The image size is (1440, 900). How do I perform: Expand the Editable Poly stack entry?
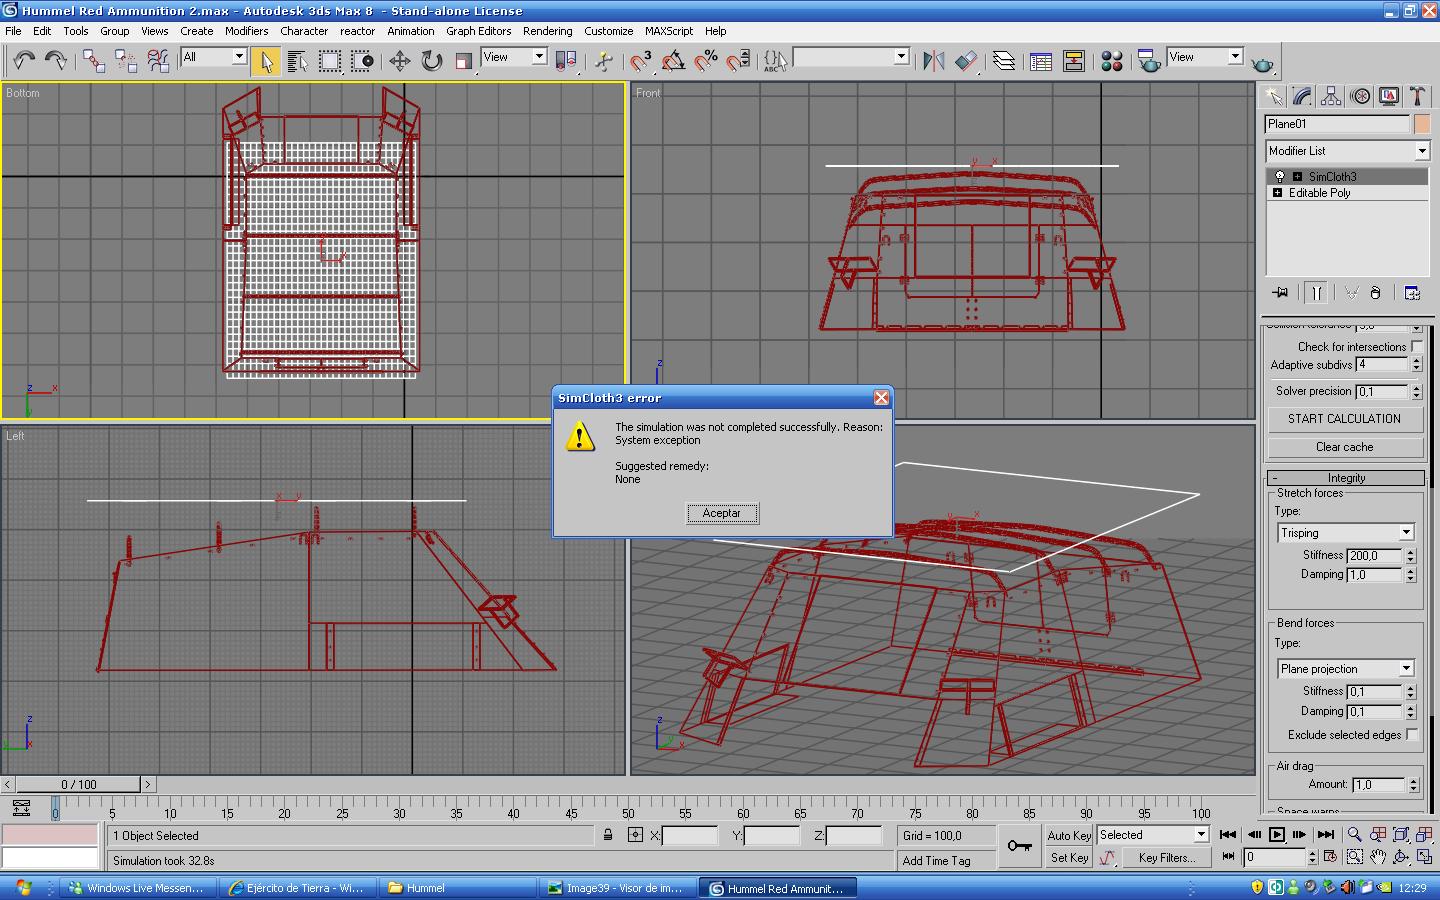click(1277, 193)
